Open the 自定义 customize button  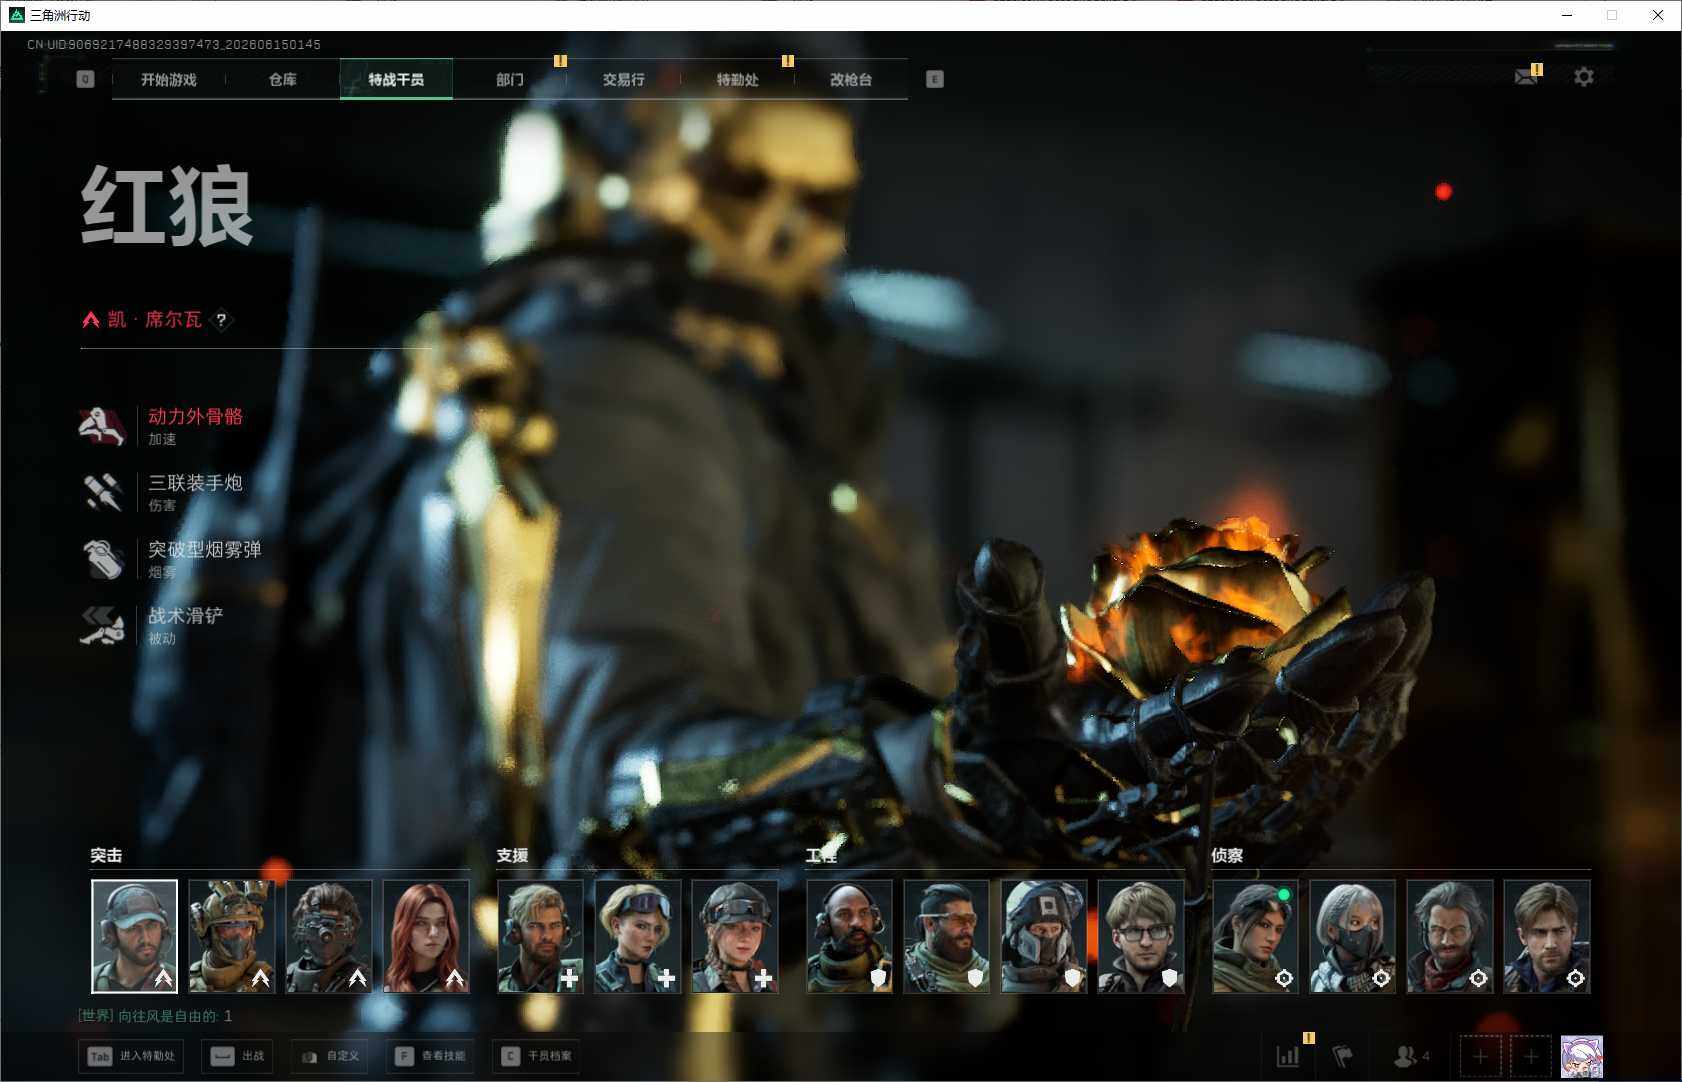tap(330, 1056)
